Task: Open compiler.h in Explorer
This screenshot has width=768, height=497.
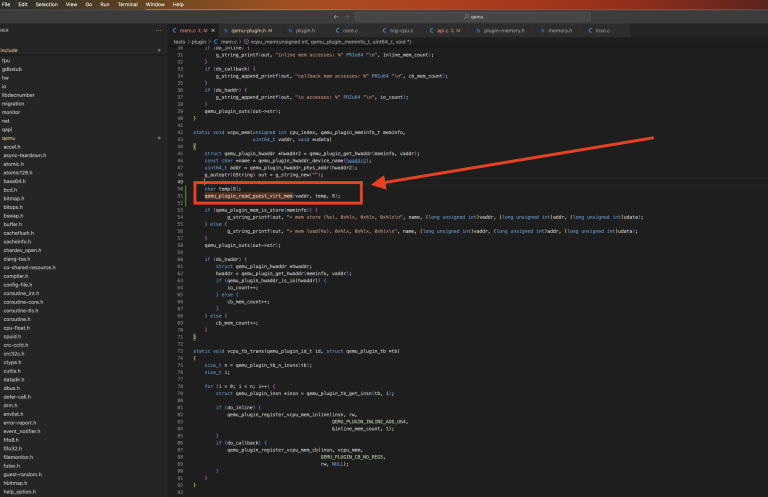Action: point(16,276)
